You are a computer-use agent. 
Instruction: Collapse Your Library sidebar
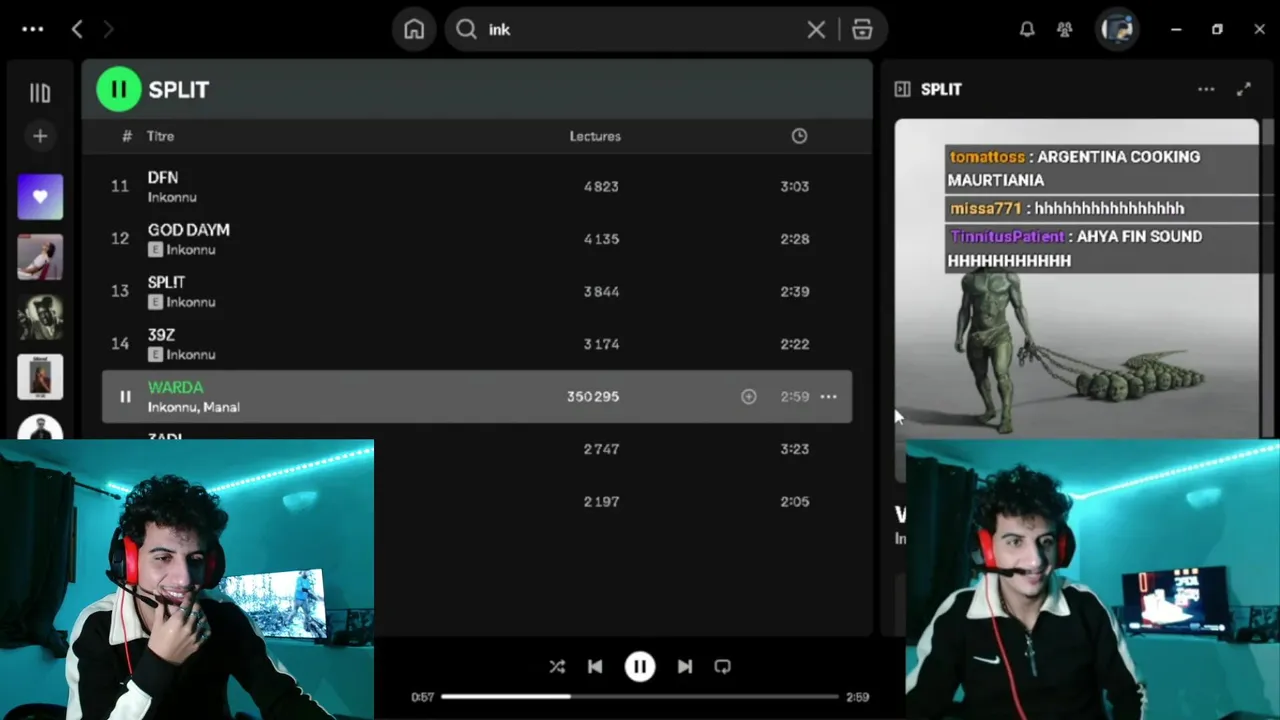click(40, 93)
